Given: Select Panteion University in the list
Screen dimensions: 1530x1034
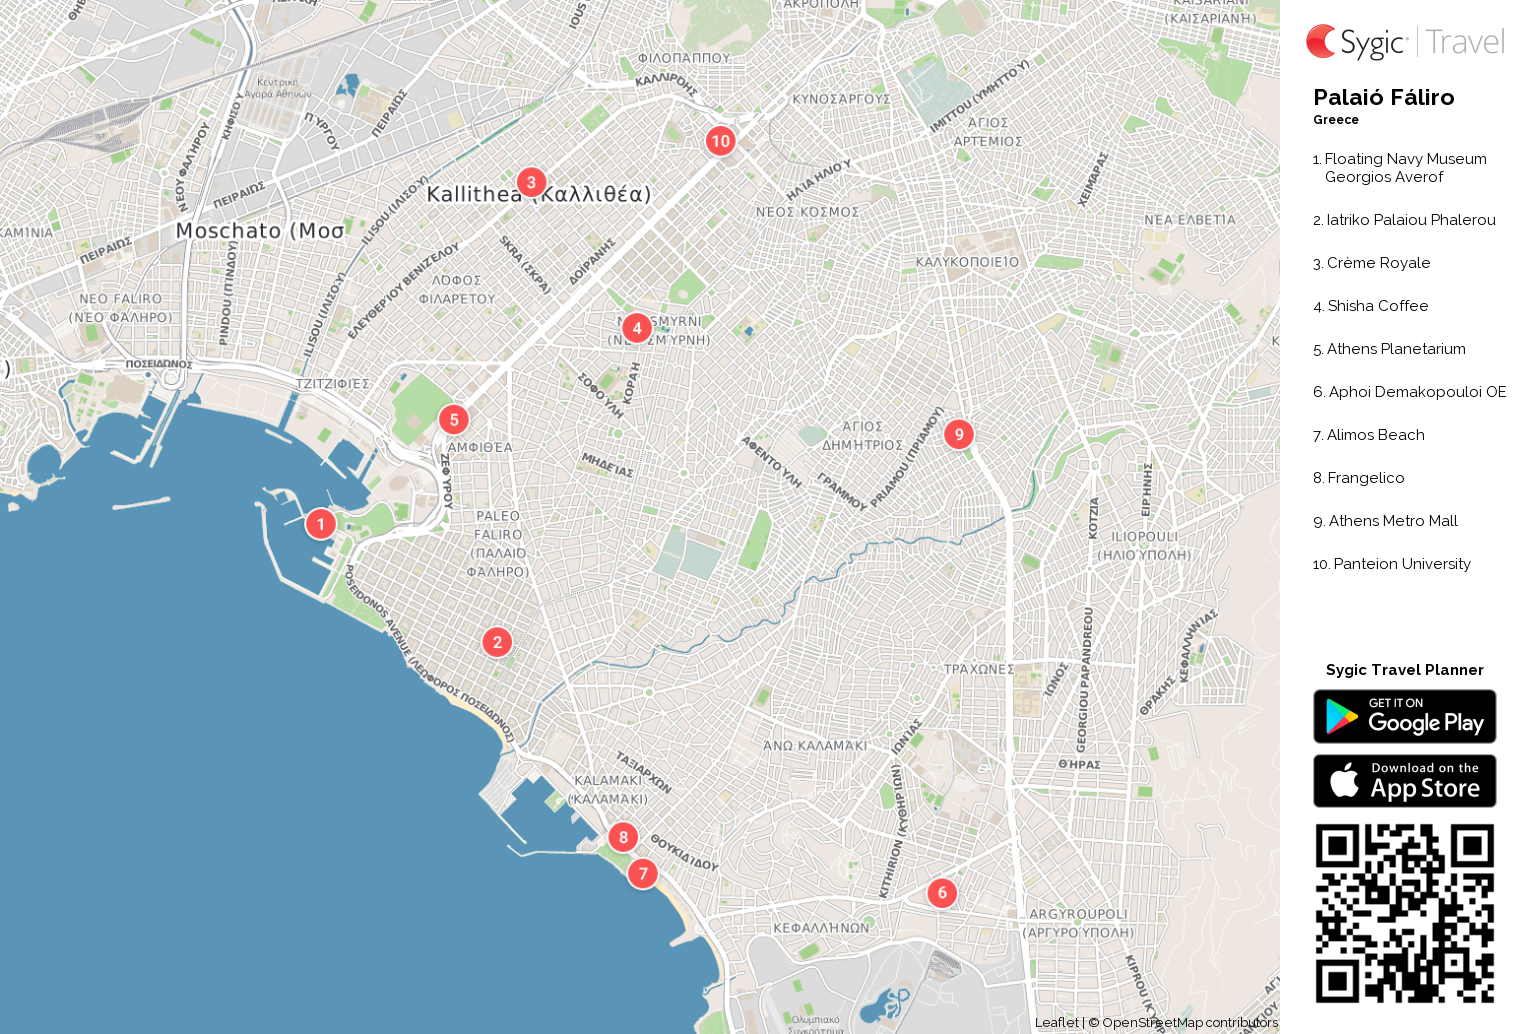Looking at the screenshot, I should tap(1391, 564).
